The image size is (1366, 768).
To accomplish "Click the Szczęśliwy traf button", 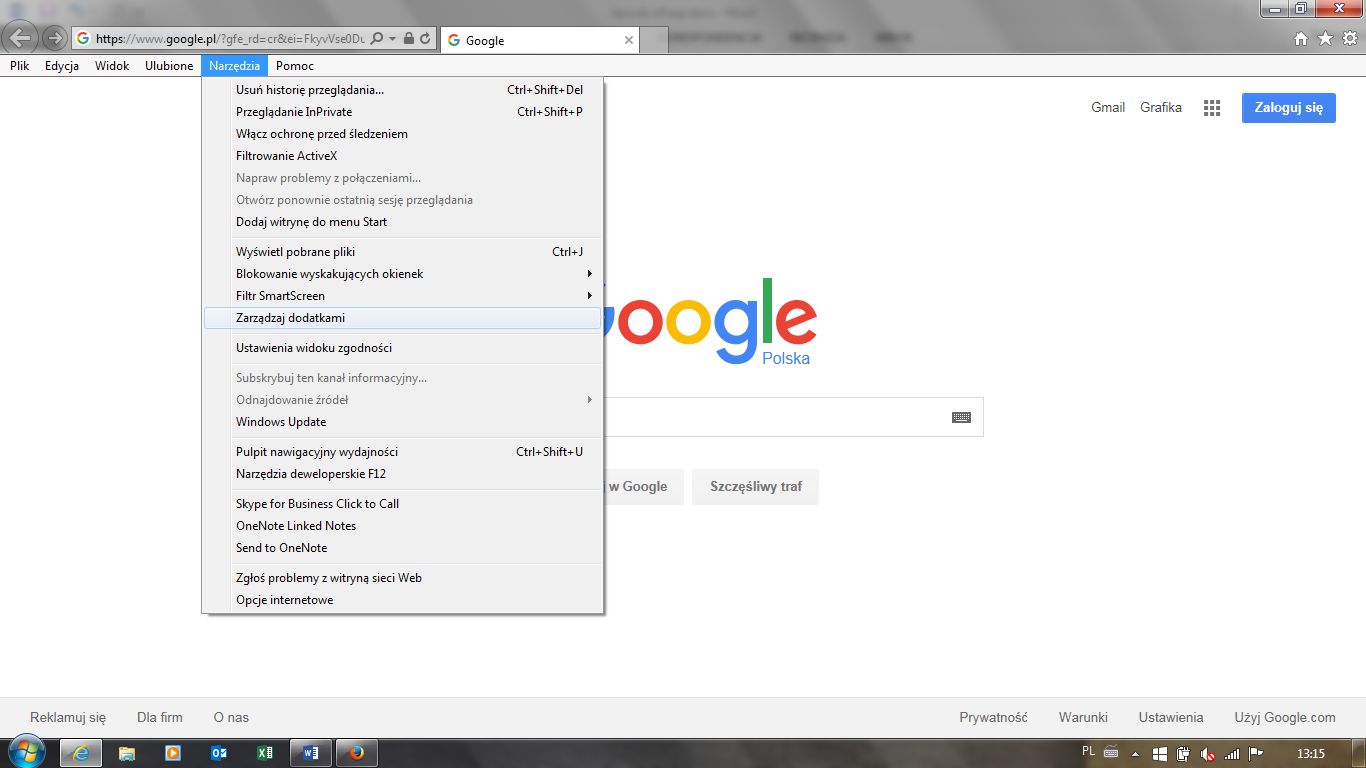I will coord(756,487).
